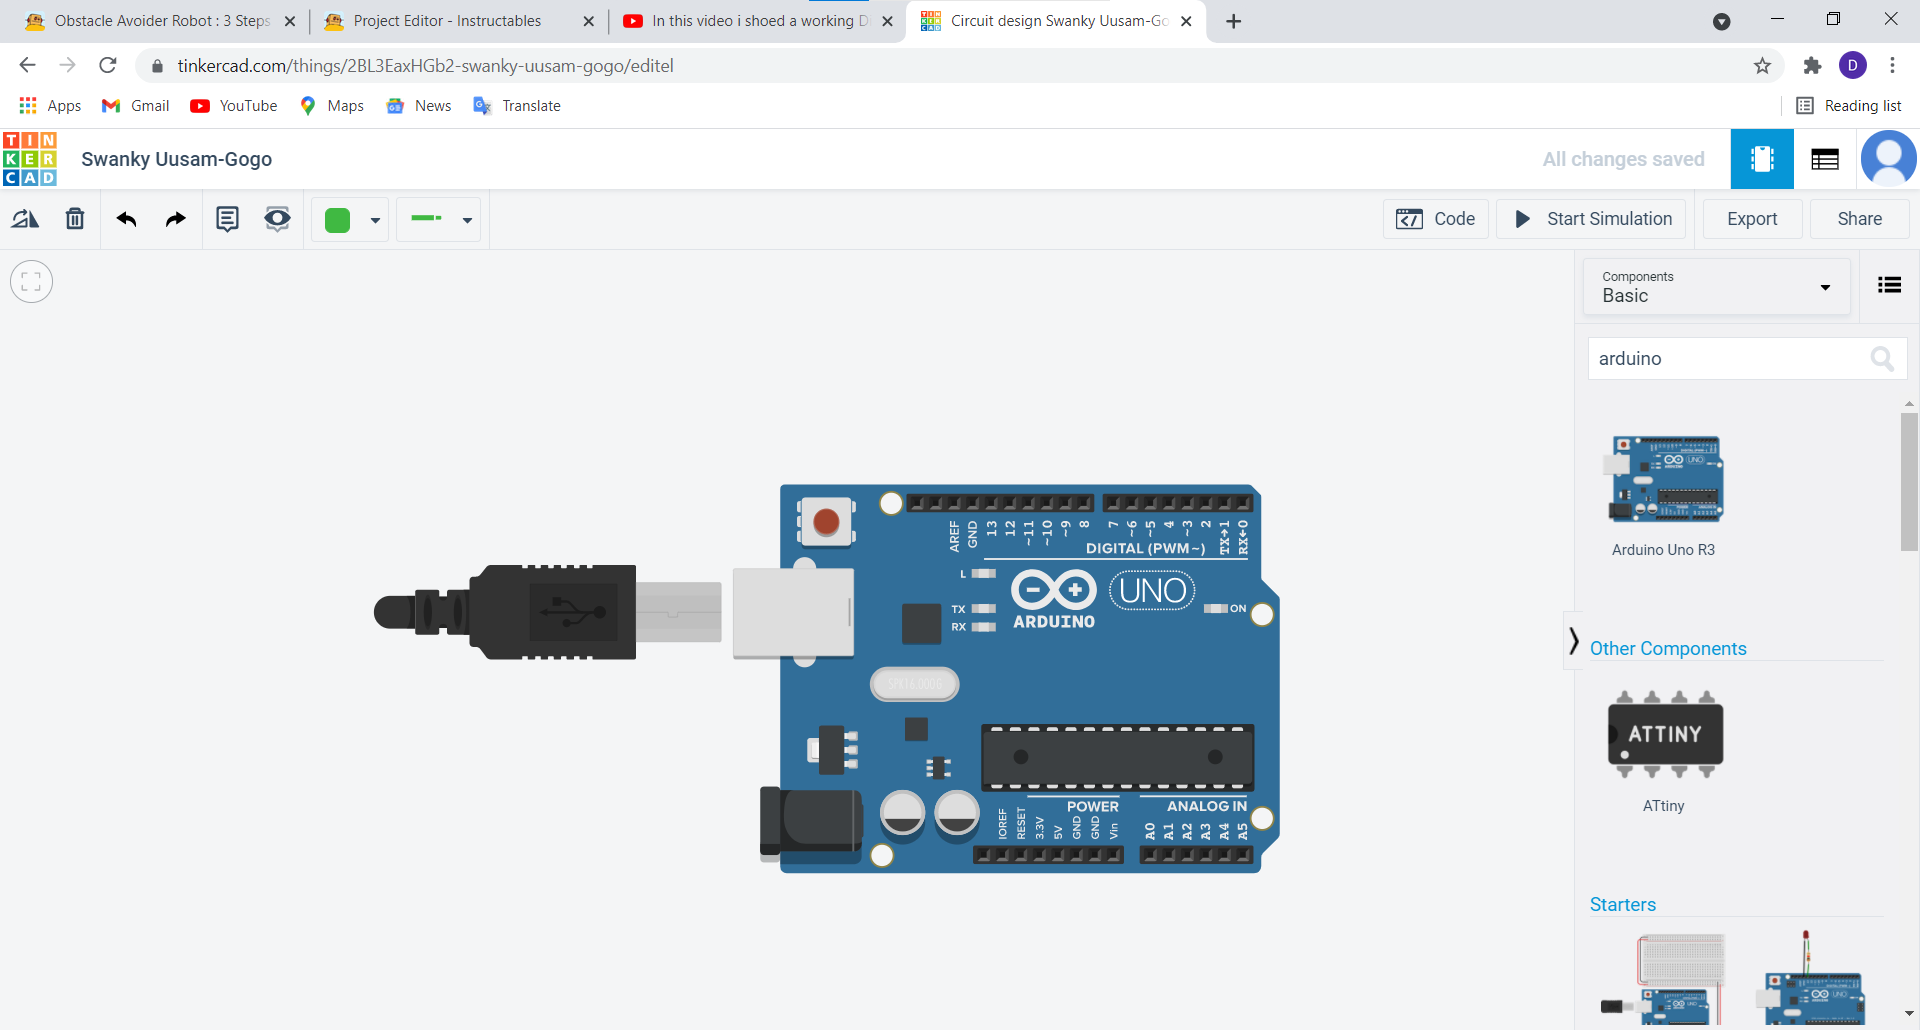Image resolution: width=1920 pixels, height=1030 pixels.
Task: Toggle the components list view icon
Action: pos(1889,285)
